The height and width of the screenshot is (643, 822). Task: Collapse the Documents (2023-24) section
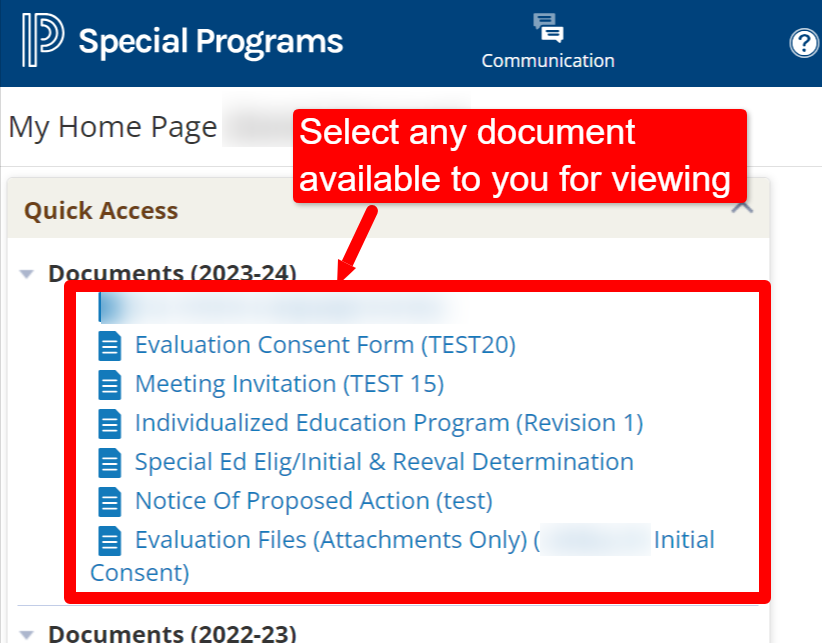pyautogui.click(x=27, y=273)
